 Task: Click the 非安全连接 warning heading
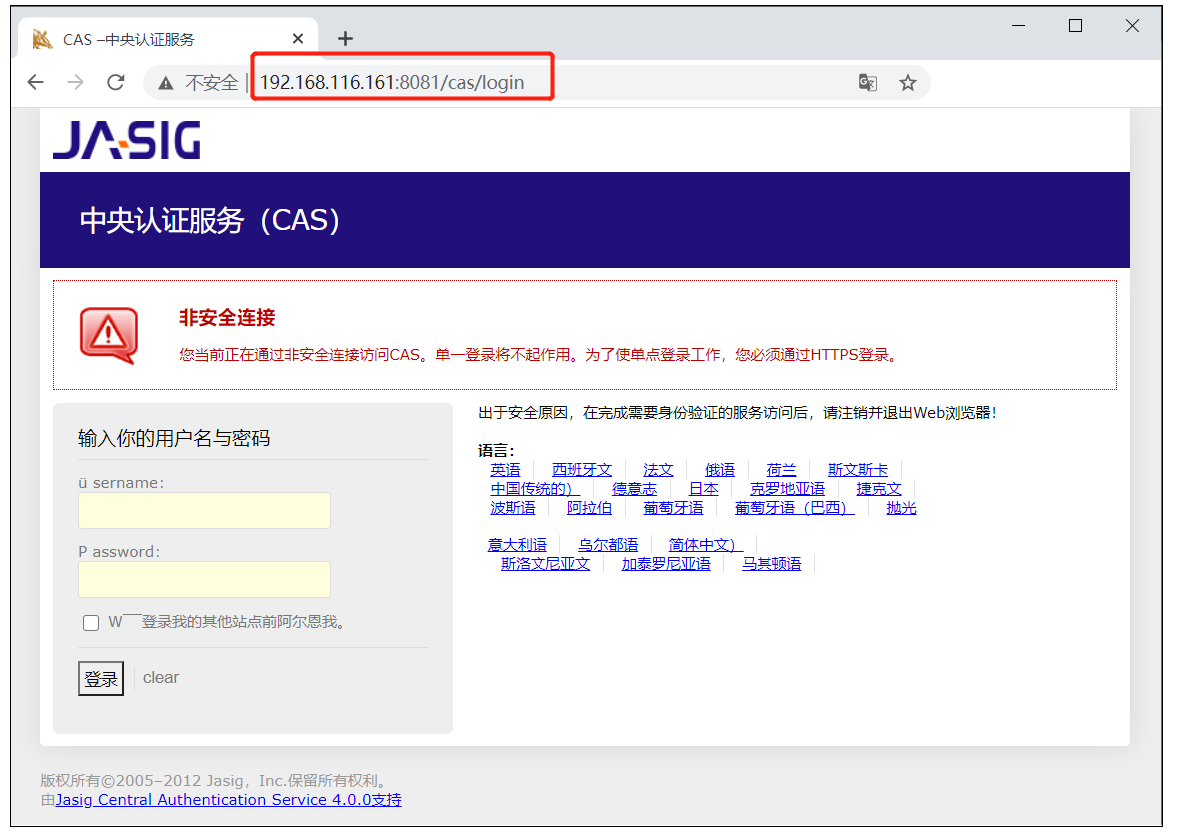(x=227, y=318)
